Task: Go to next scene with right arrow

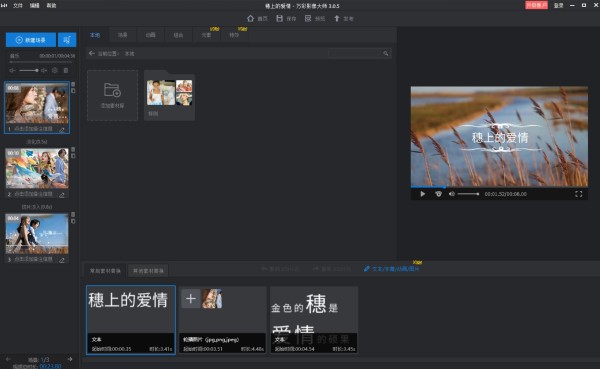Action: 70,359
